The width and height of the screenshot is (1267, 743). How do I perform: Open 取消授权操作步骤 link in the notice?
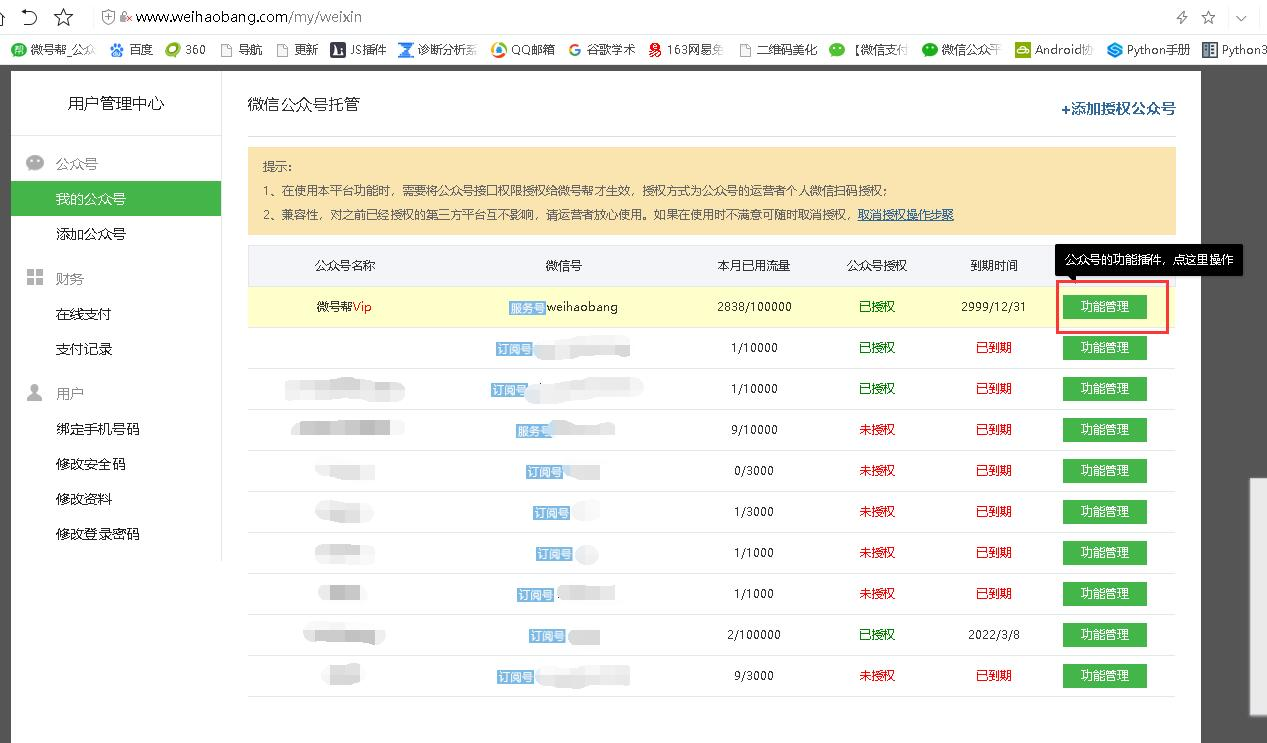906,215
